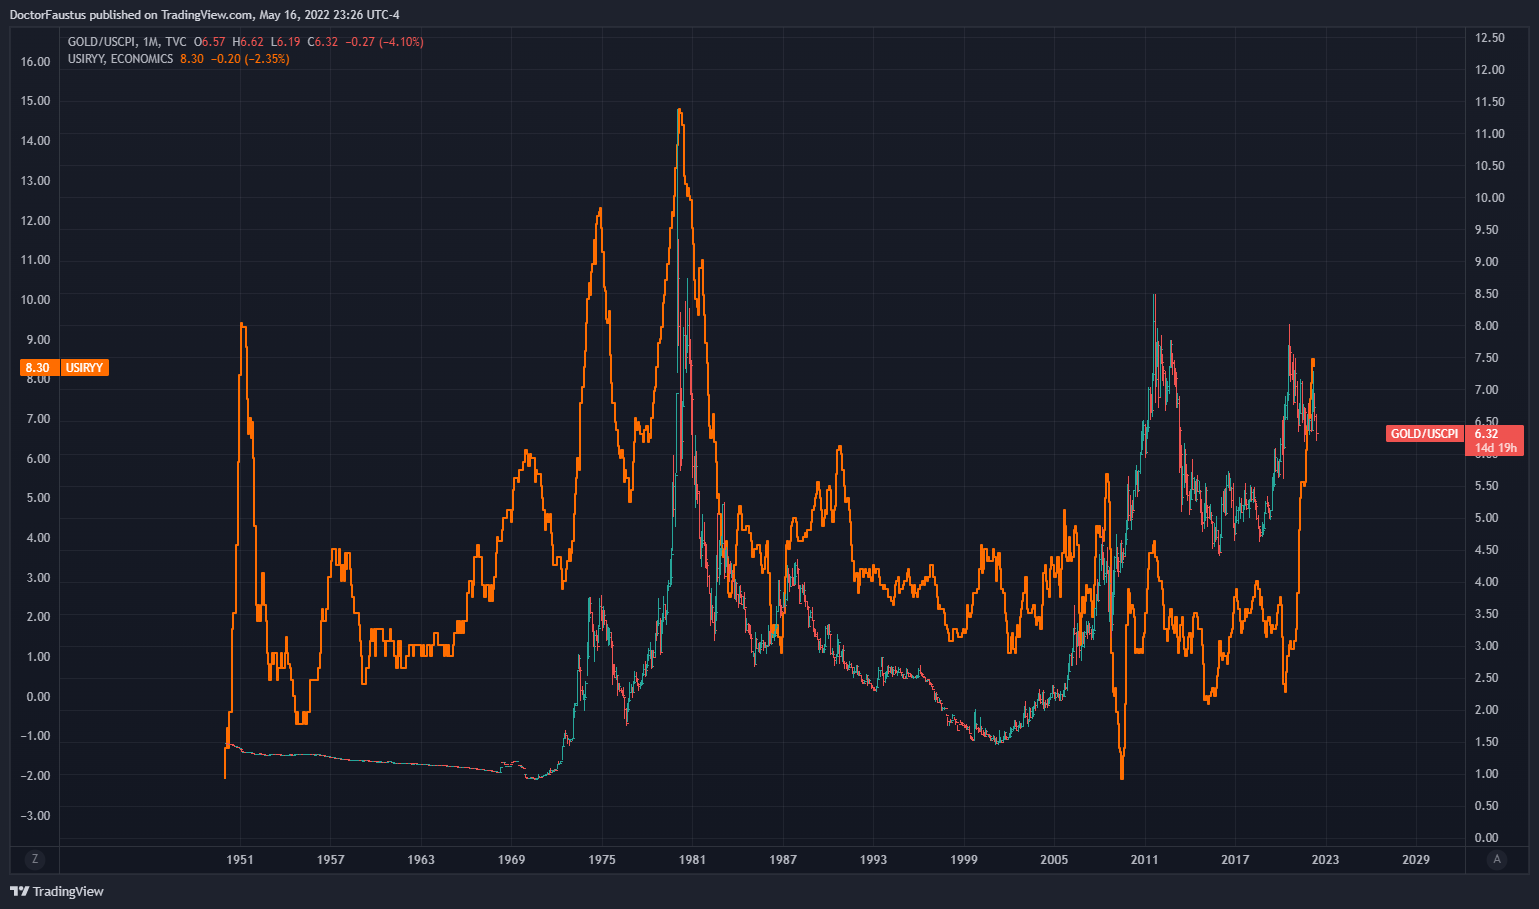The width and height of the screenshot is (1539, 909).
Task: Click 0.00 on the left price scale
Action: pos(38,697)
